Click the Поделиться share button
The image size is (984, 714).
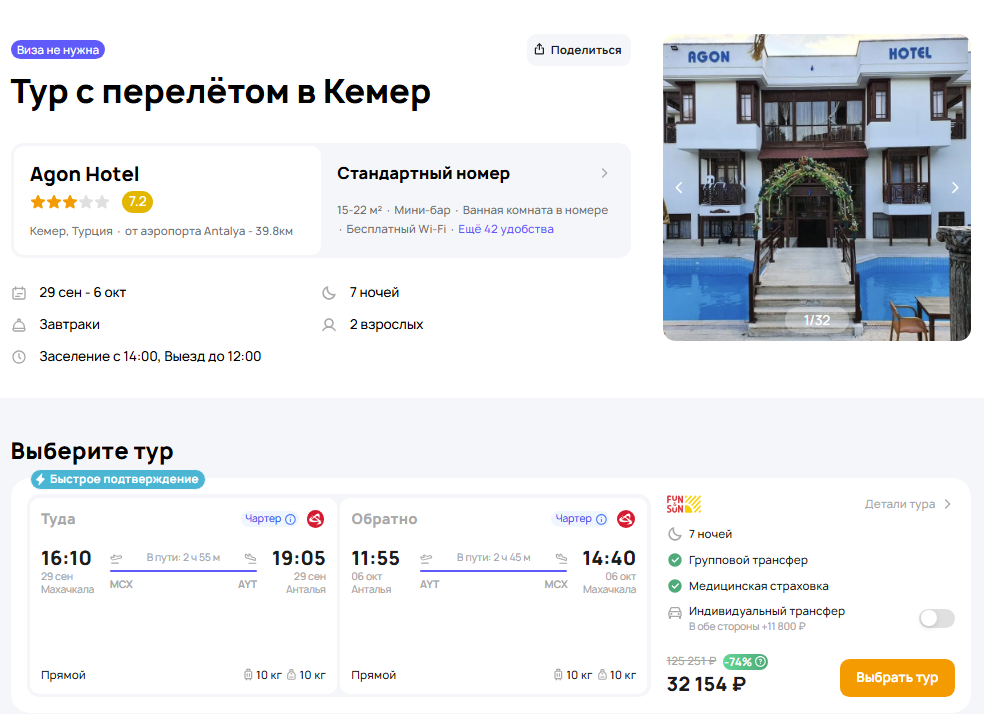click(579, 50)
